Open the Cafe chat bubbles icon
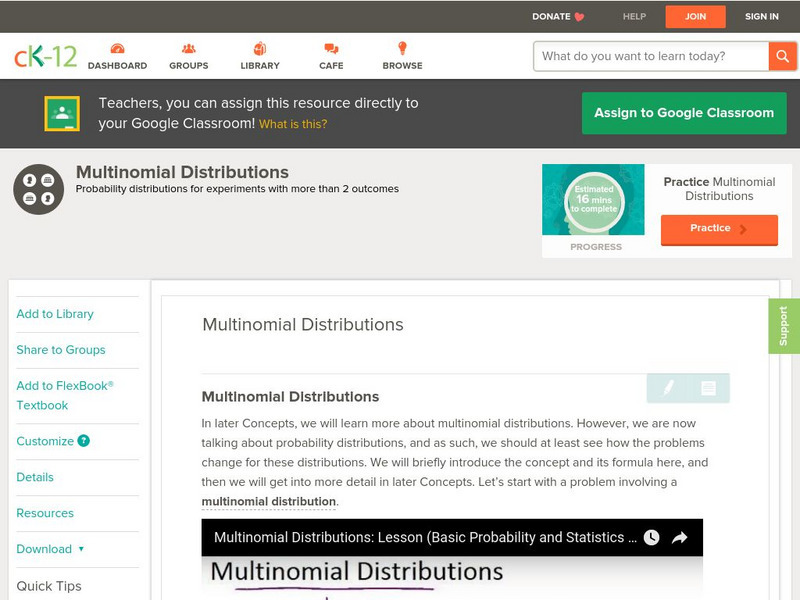The height and width of the screenshot is (600, 800). click(x=331, y=48)
